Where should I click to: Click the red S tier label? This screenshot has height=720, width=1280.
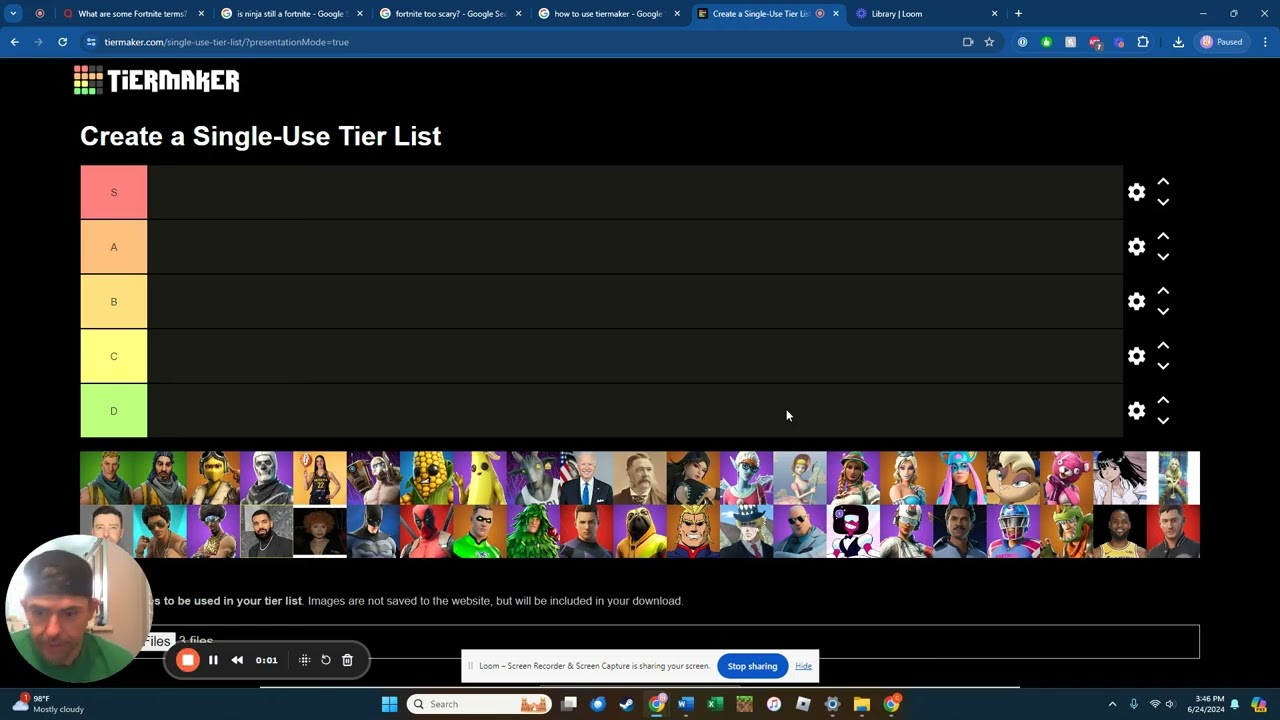point(113,192)
